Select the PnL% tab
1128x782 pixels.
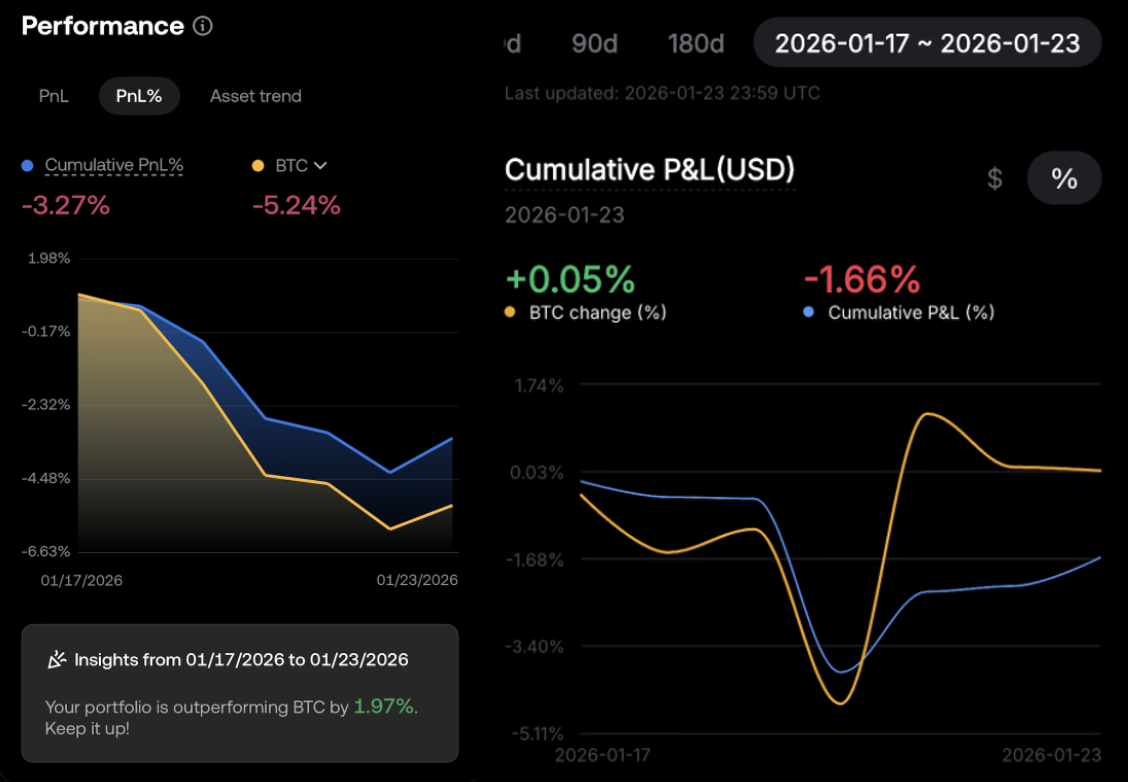tap(138, 96)
